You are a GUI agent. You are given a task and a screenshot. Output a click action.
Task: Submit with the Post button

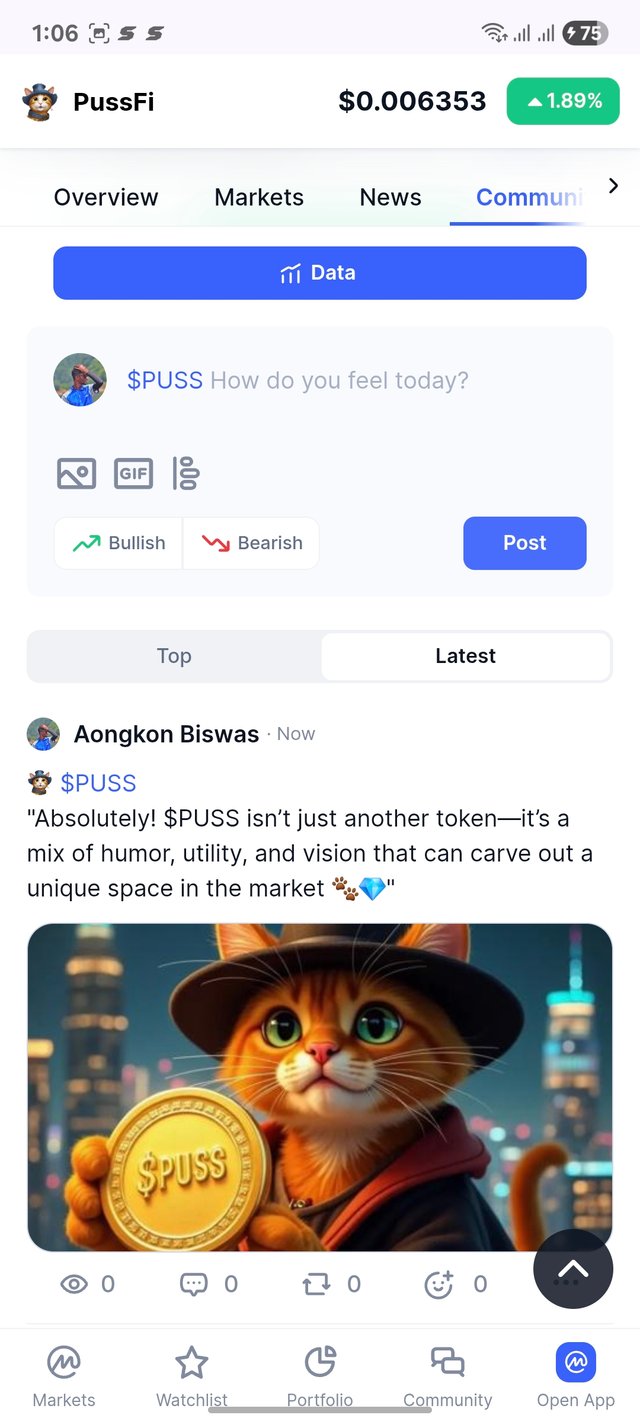[x=525, y=543]
